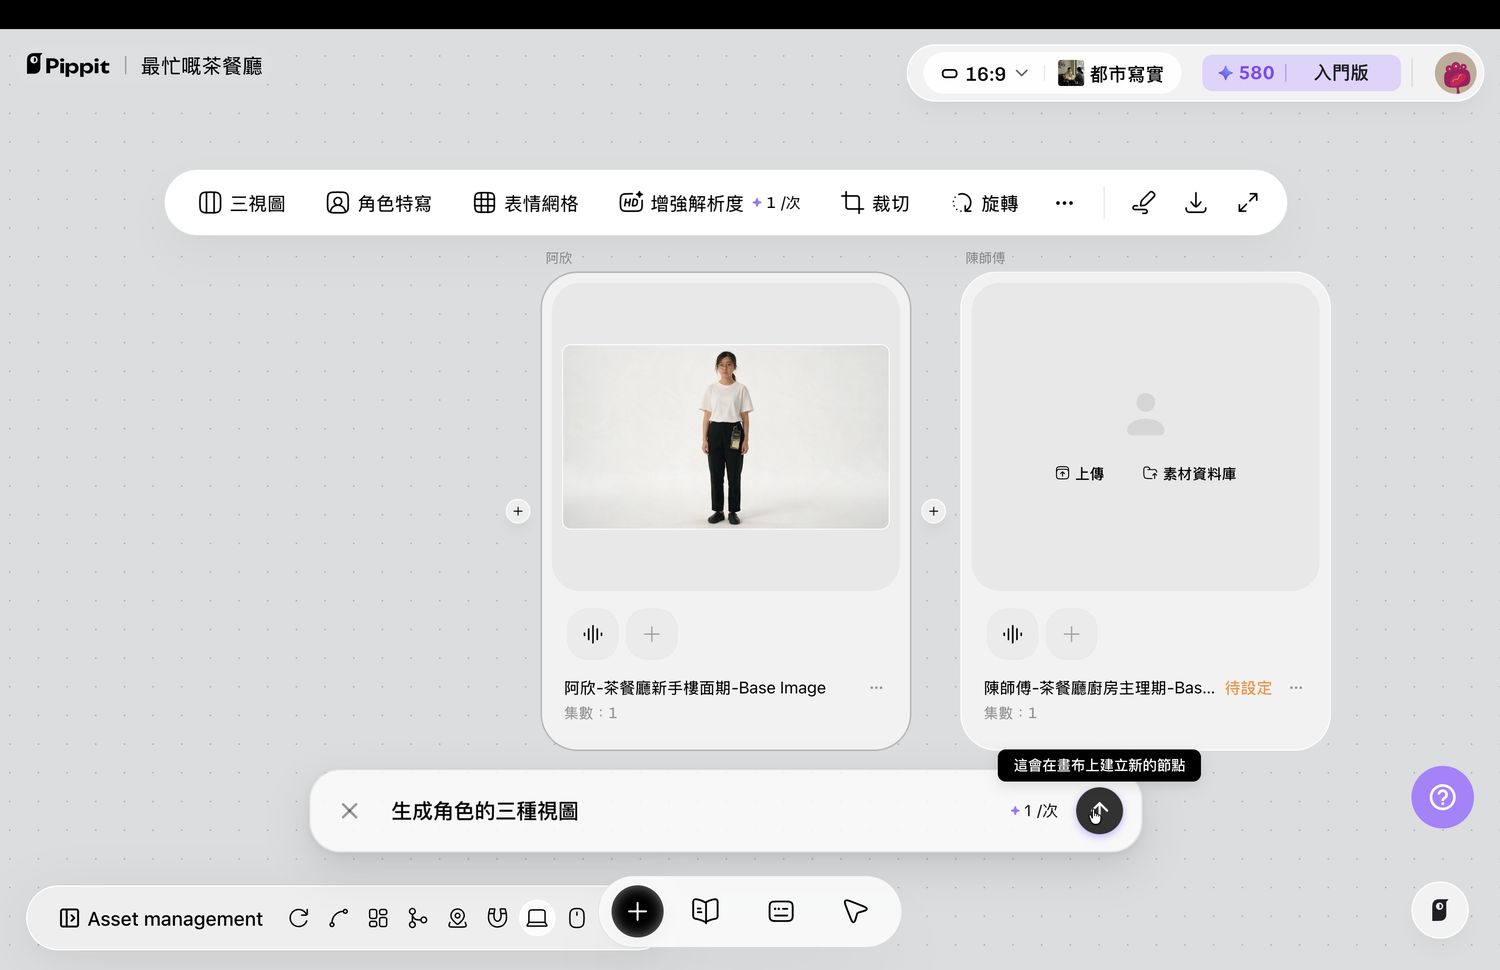1500x970 pixels.
Task: Open the 陳師傅 card's more options menu
Action: click(x=1296, y=688)
